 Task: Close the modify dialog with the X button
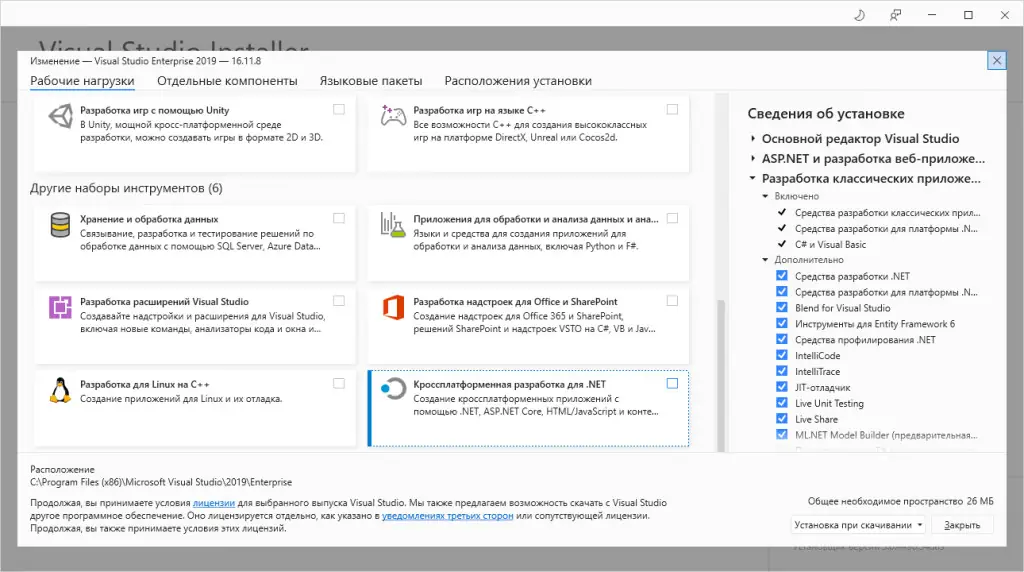(x=997, y=61)
